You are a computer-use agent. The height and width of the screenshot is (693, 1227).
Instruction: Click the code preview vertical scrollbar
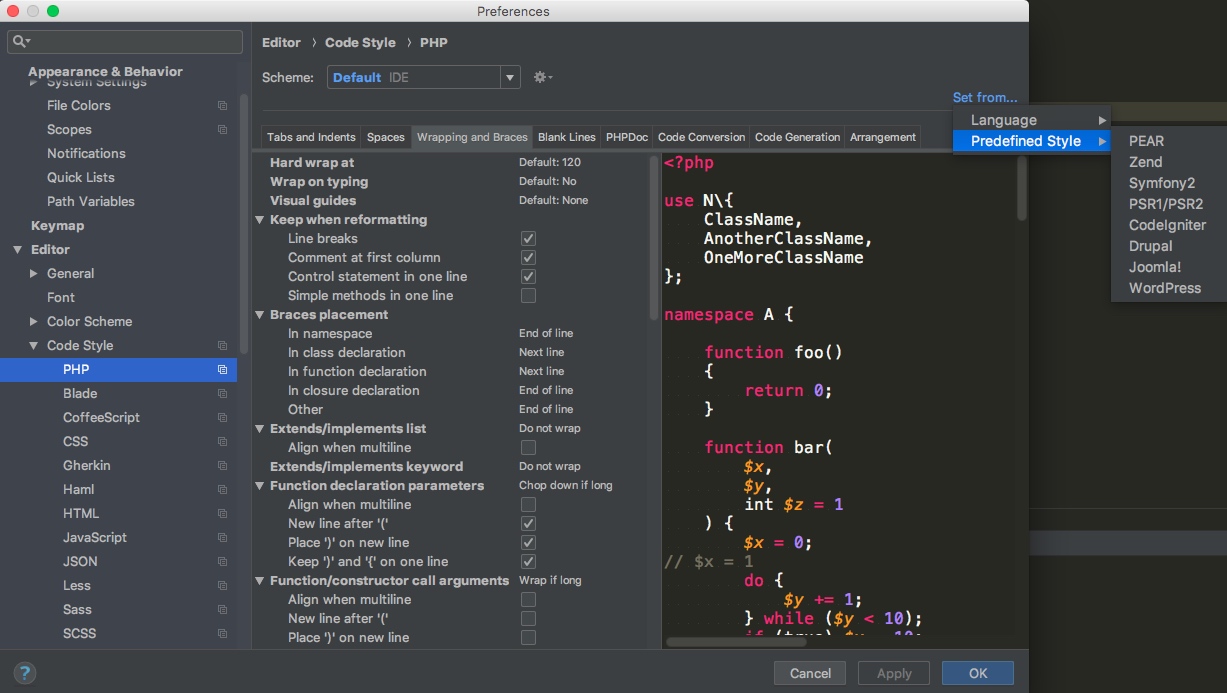pos(1021,190)
